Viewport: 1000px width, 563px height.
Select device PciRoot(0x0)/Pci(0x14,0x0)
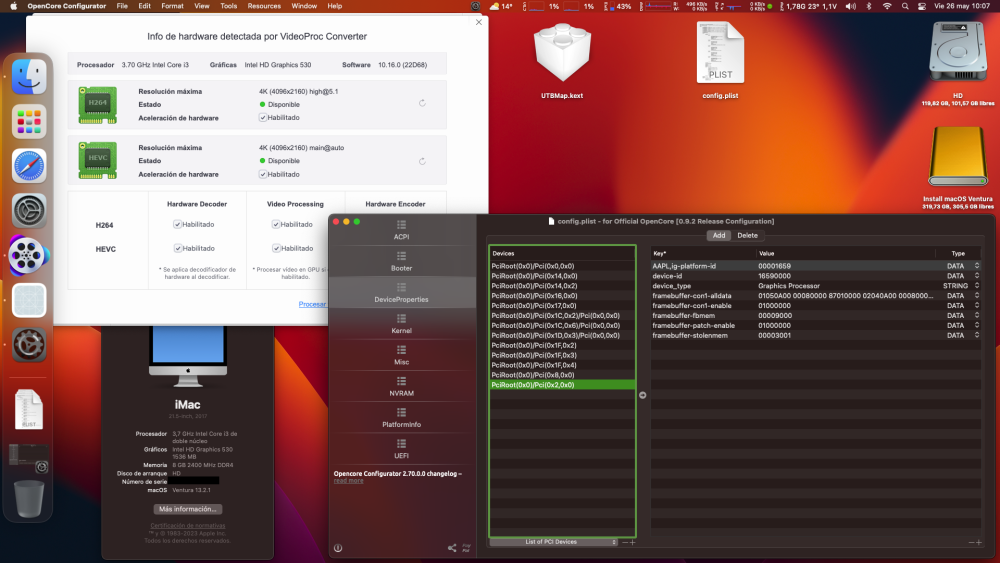(x=562, y=276)
